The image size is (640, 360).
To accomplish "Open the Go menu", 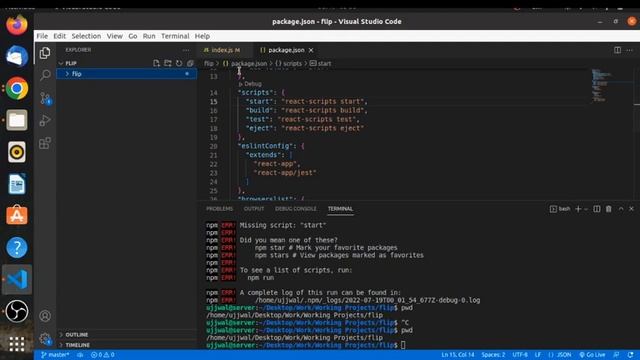I will 133,36.
